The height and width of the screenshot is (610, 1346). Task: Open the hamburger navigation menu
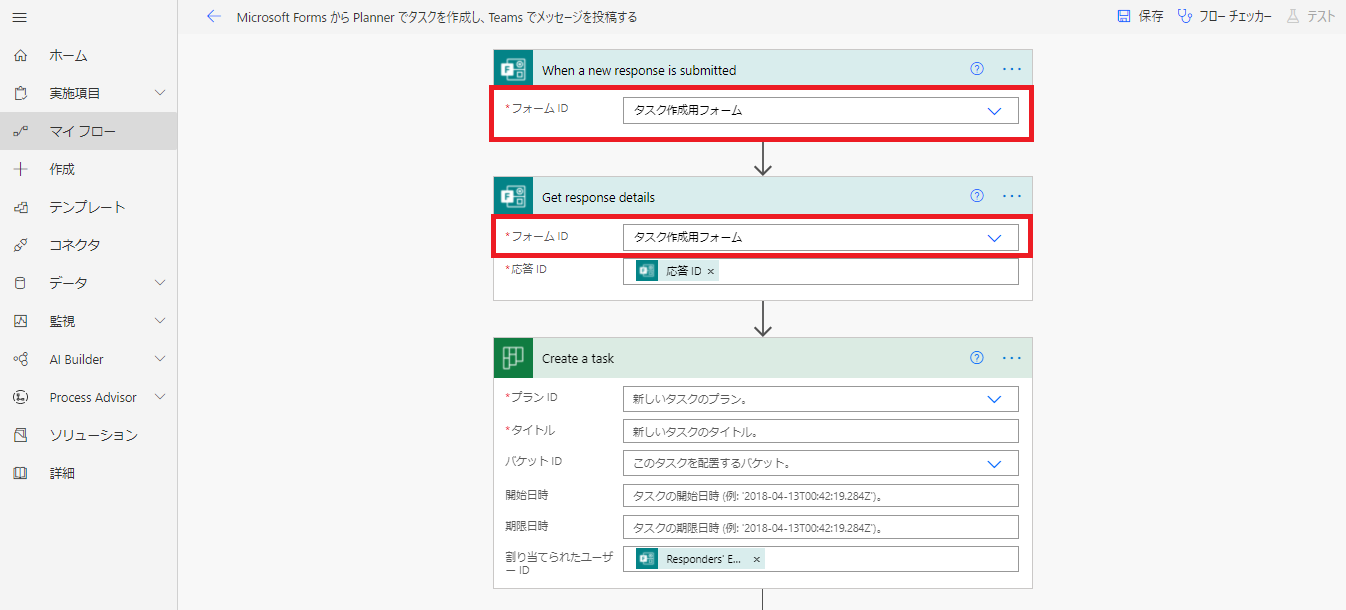(x=20, y=17)
